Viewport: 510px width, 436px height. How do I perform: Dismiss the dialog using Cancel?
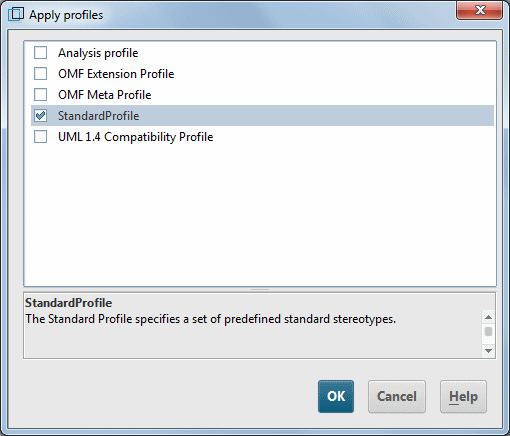[397, 396]
